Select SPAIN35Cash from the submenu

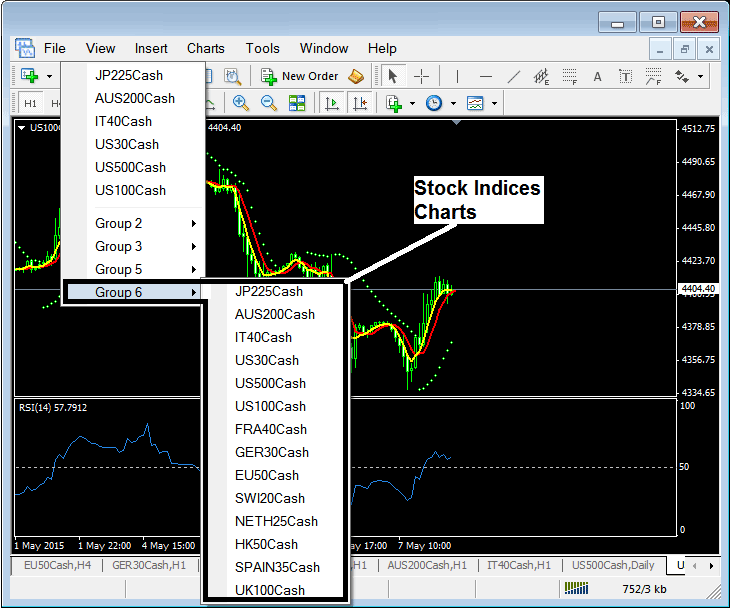[276, 567]
